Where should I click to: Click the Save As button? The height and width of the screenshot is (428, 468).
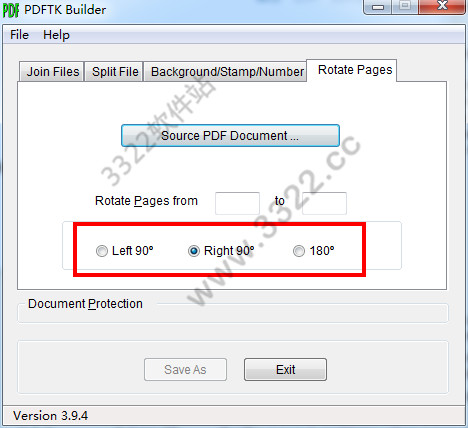tap(185, 370)
